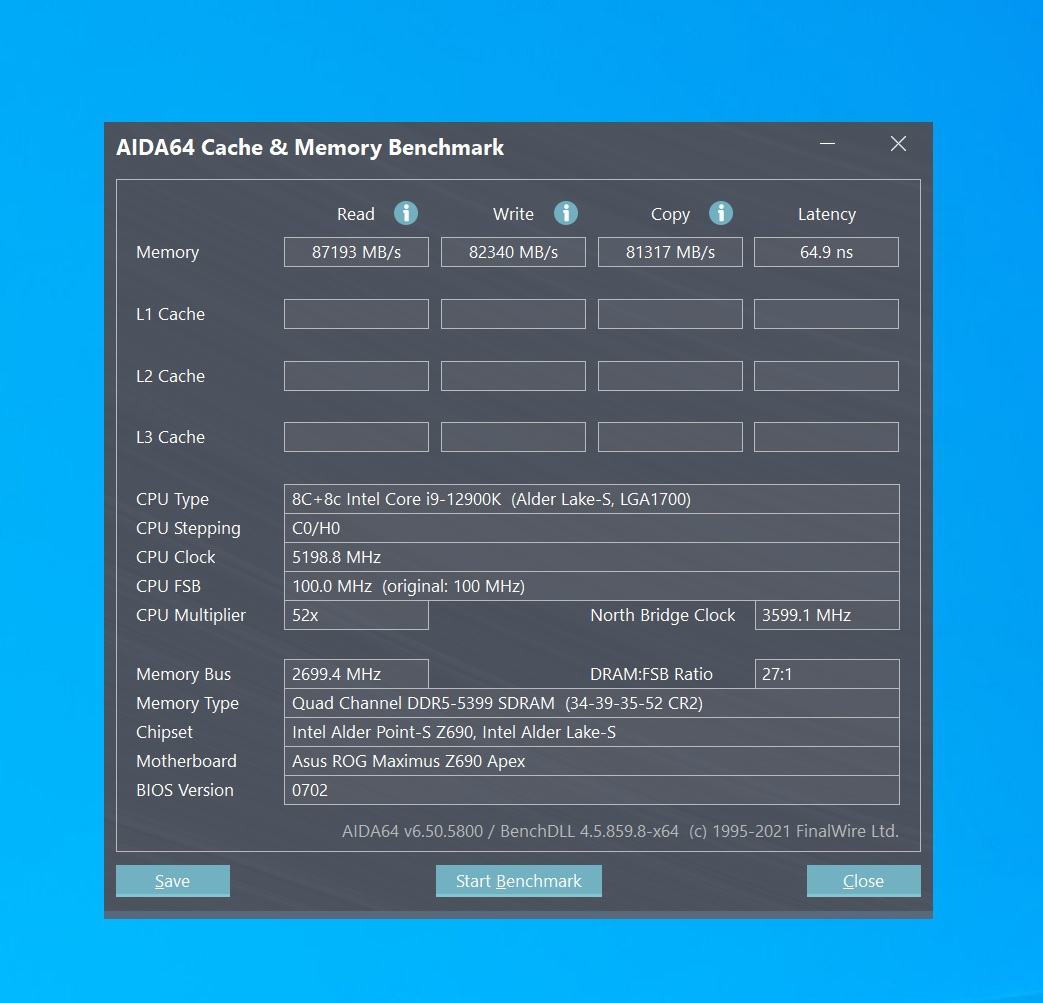This screenshot has height=1003, width=1043.
Task: Click Motherboard value Asus ROG Maximus Z690 Apex
Action: 592,761
